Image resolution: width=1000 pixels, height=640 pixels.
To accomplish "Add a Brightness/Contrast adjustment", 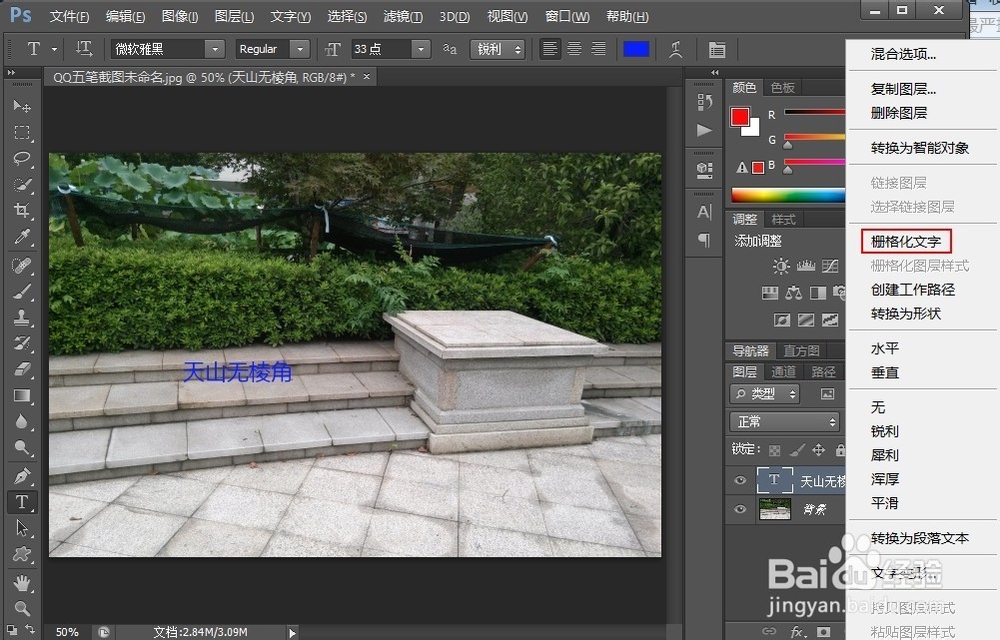I will (781, 266).
